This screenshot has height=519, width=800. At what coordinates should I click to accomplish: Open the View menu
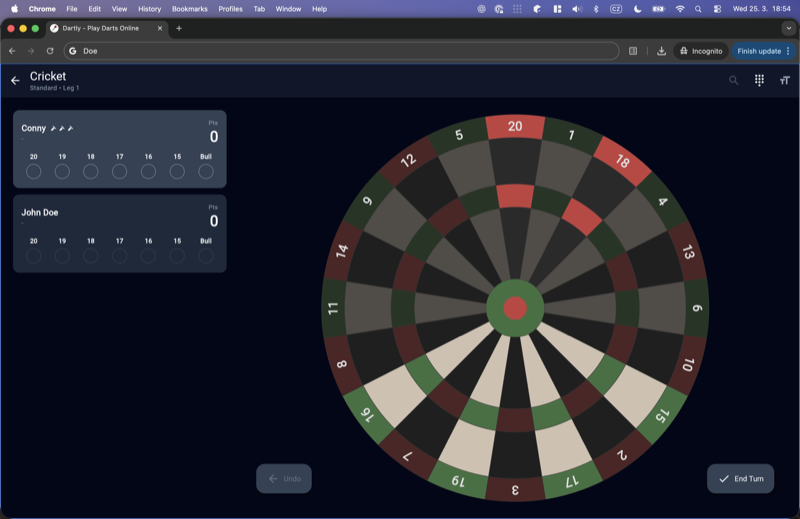(119, 9)
